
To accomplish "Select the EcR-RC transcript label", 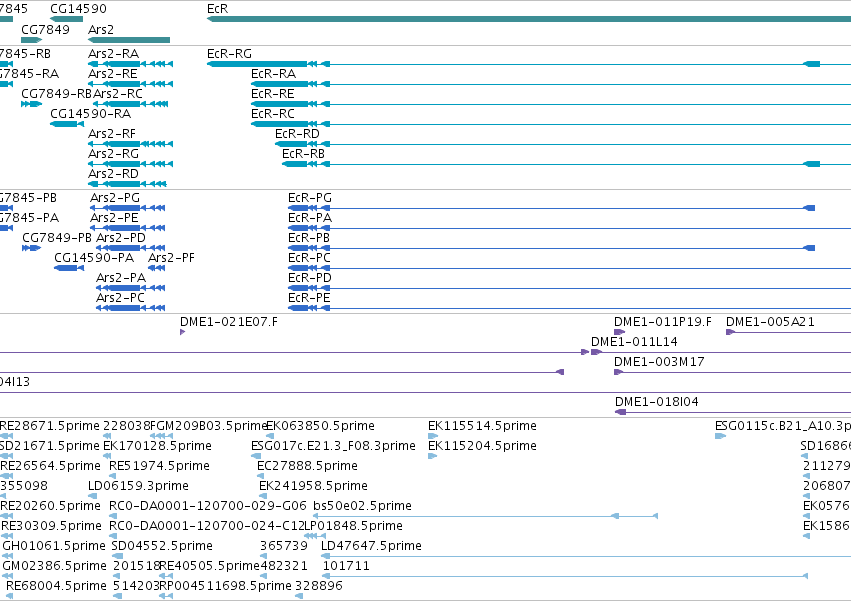I will coord(273,114).
